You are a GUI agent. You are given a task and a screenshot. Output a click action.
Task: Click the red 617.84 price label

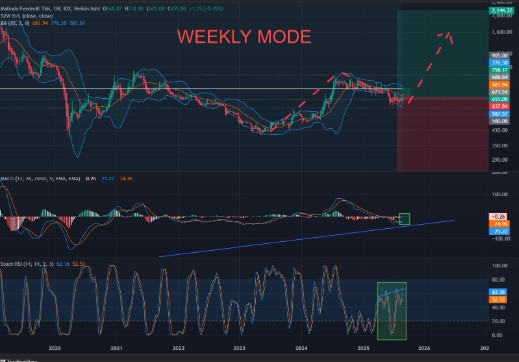(x=499, y=106)
